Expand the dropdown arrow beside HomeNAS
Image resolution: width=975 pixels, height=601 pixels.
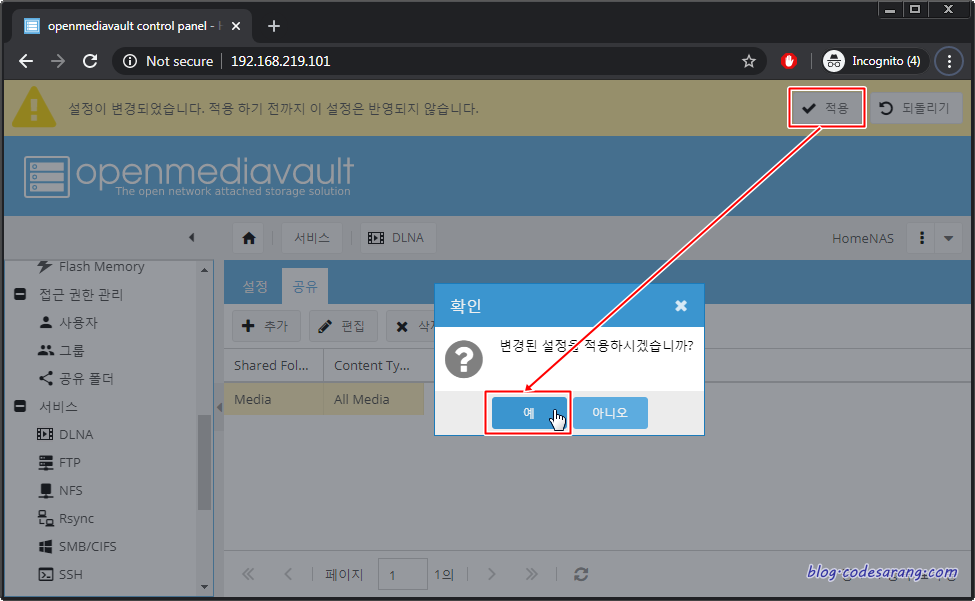point(948,238)
